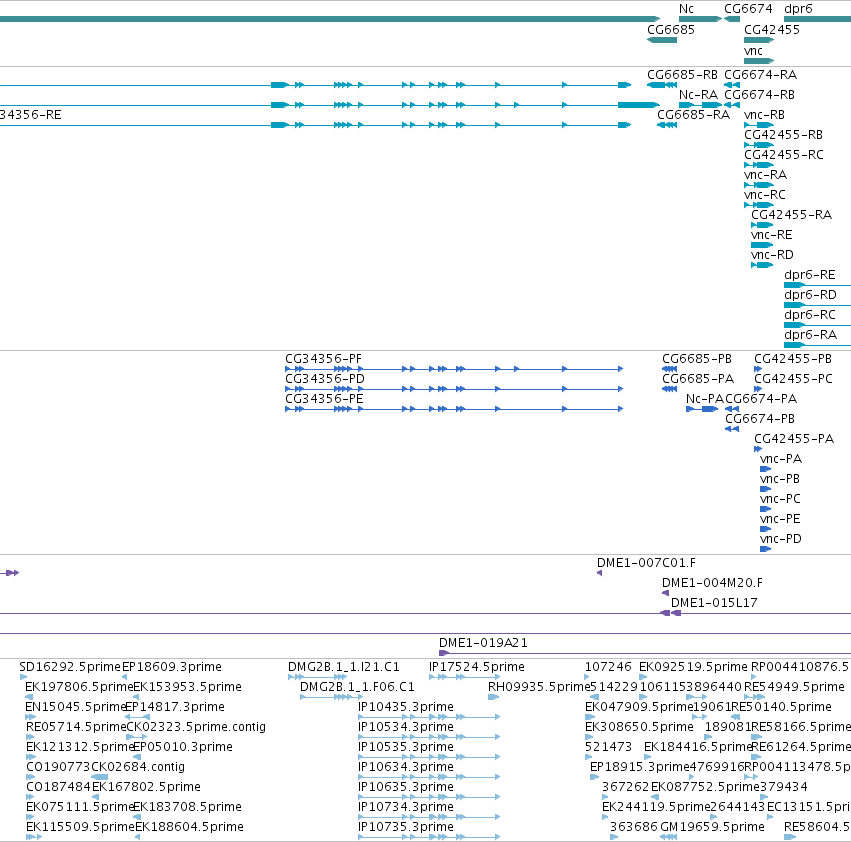
Task: Select EST label 'EP18609.3prime'
Action: tap(172, 667)
